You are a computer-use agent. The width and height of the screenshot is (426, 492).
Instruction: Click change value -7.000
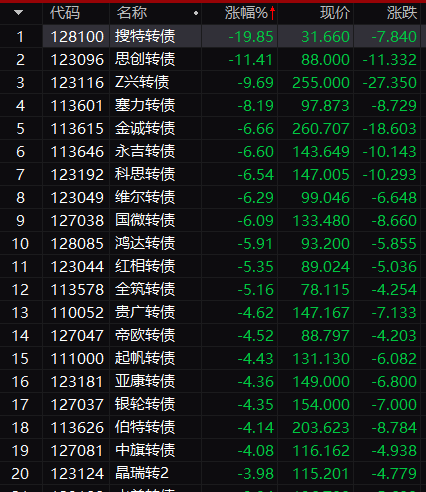[394, 405]
